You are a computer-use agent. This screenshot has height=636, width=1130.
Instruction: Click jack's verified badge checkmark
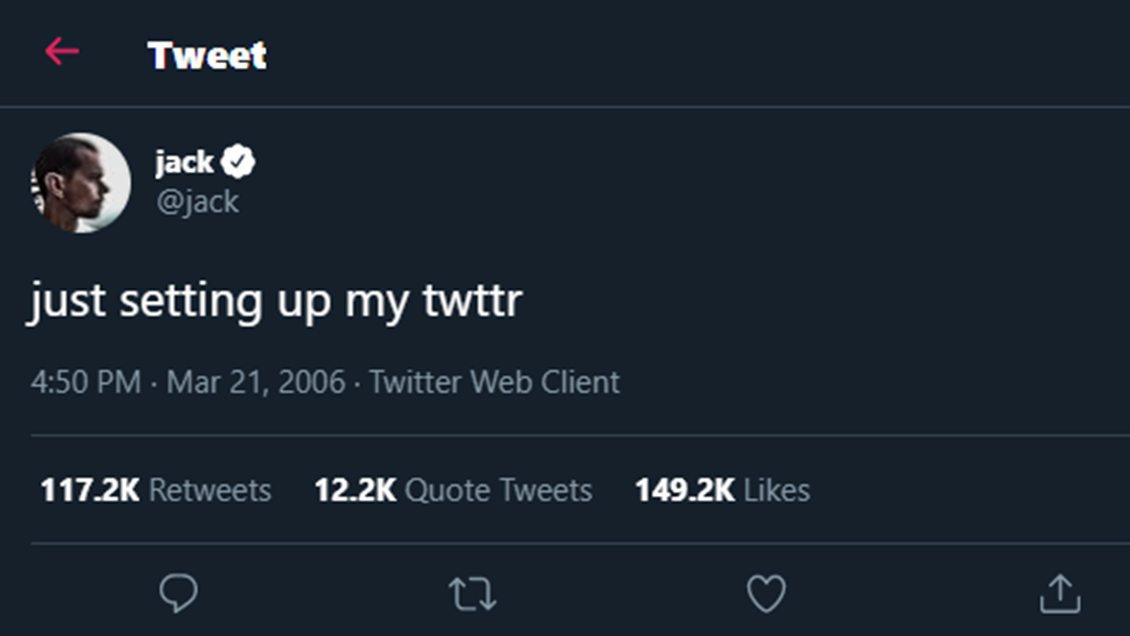237,160
